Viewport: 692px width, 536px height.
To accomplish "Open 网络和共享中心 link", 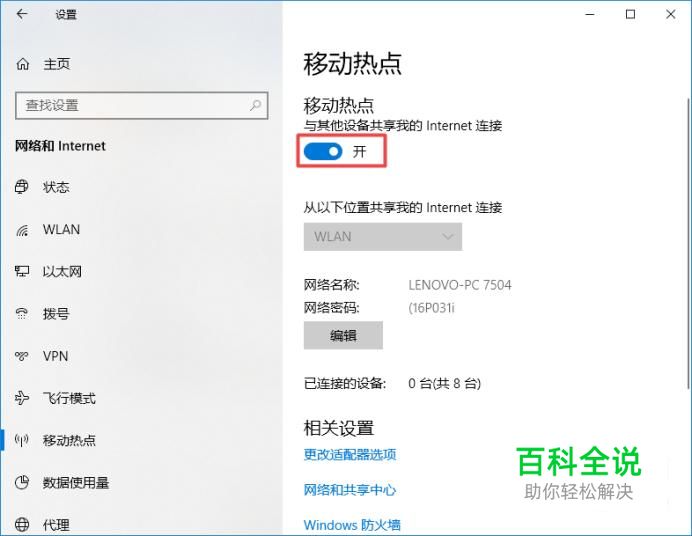I will 350,490.
